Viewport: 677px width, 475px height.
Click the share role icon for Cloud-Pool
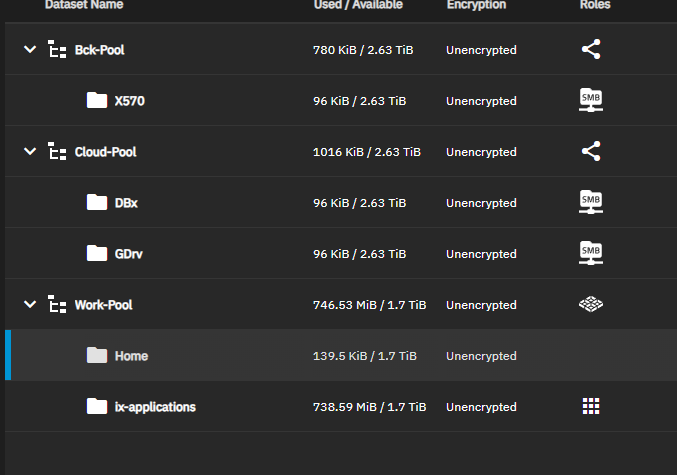pos(591,151)
